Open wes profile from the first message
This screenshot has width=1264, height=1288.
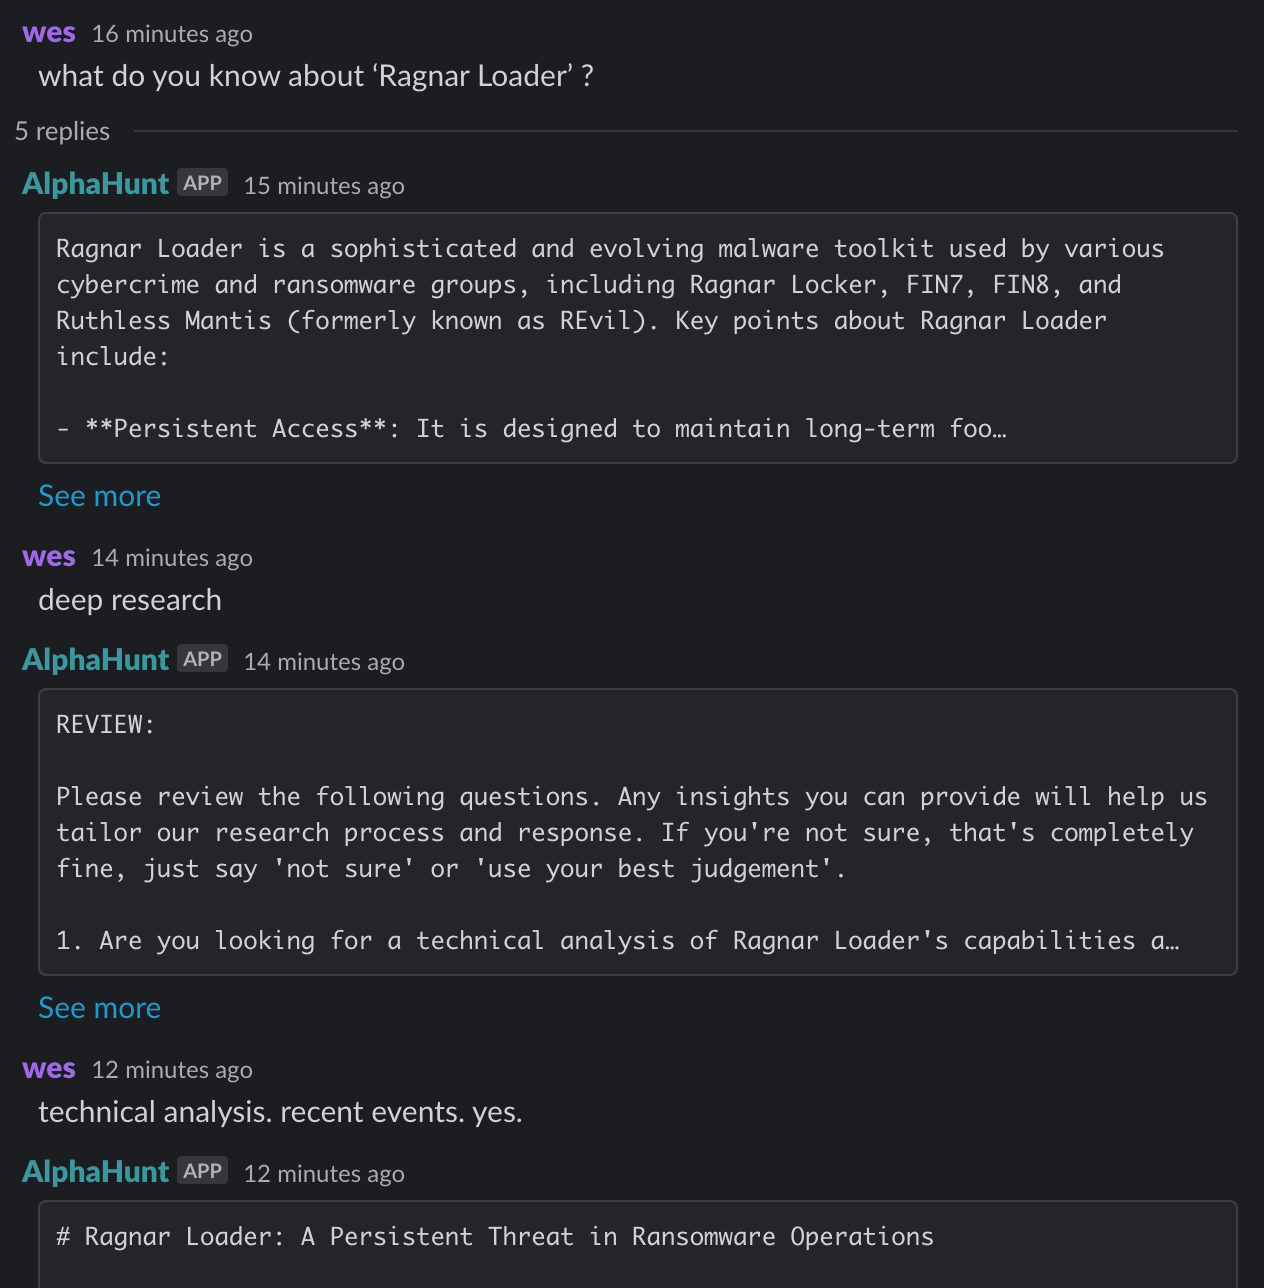[49, 33]
